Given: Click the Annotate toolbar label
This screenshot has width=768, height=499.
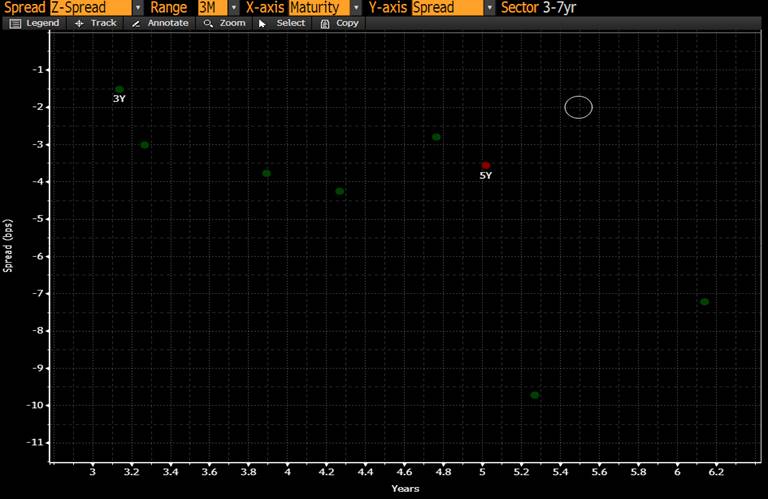Looking at the screenshot, I should pyautogui.click(x=168, y=23).
